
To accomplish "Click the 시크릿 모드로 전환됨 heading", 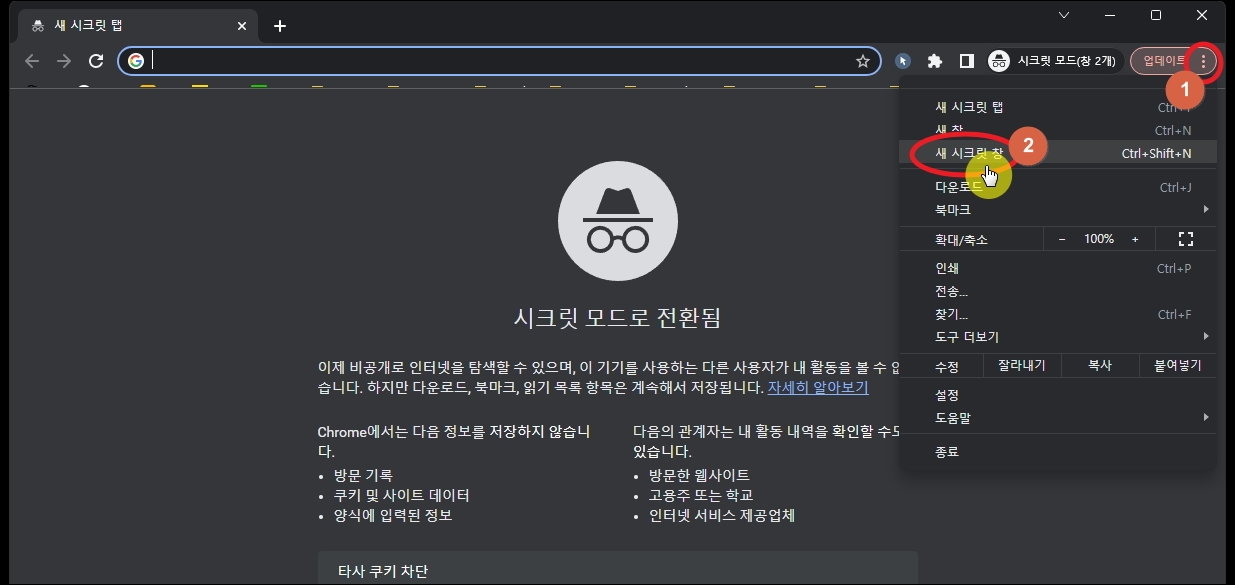I will (617, 318).
